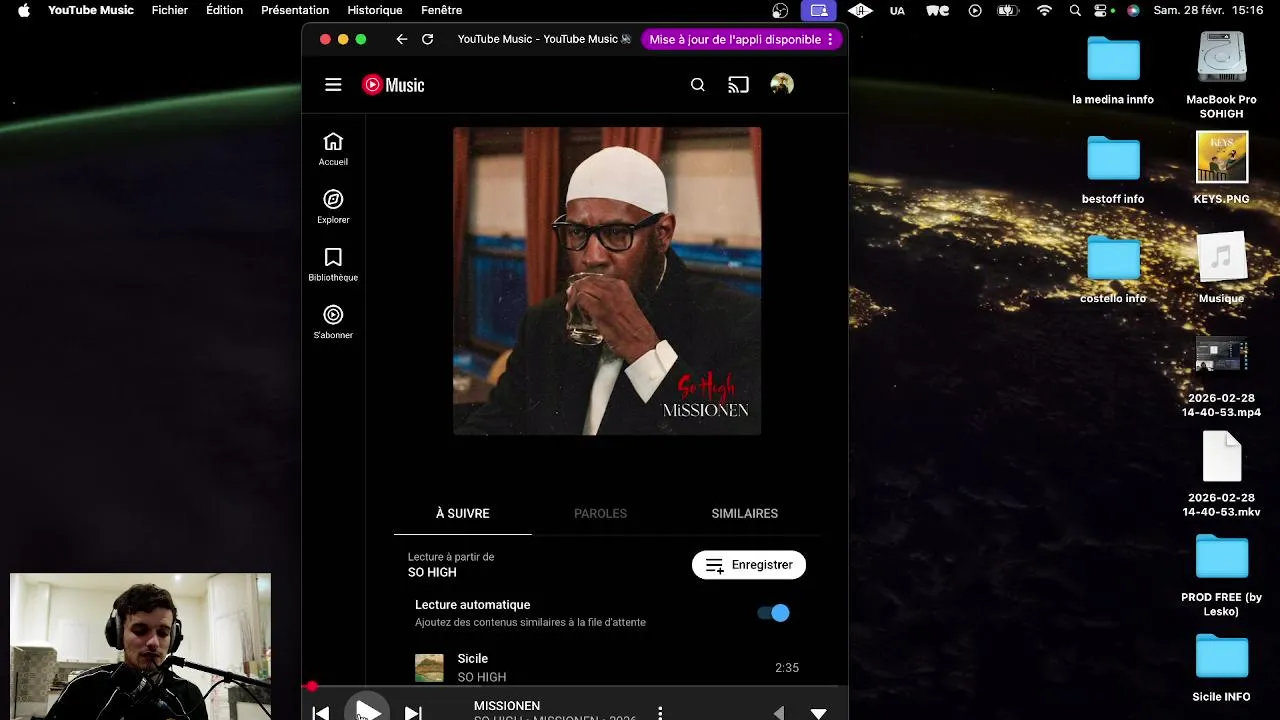The height and width of the screenshot is (720, 1280).
Task: Open the three-dot menu beside MISSIONEN
Action: click(x=660, y=713)
